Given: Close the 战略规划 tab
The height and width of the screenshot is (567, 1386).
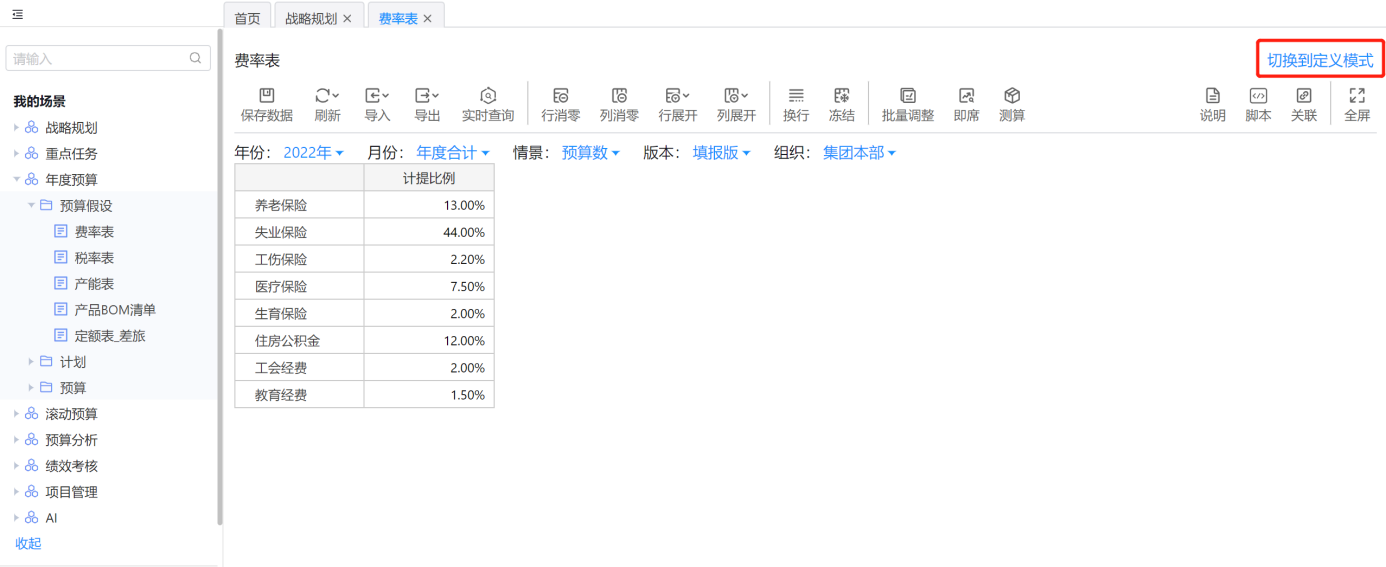Looking at the screenshot, I should coord(348,18).
